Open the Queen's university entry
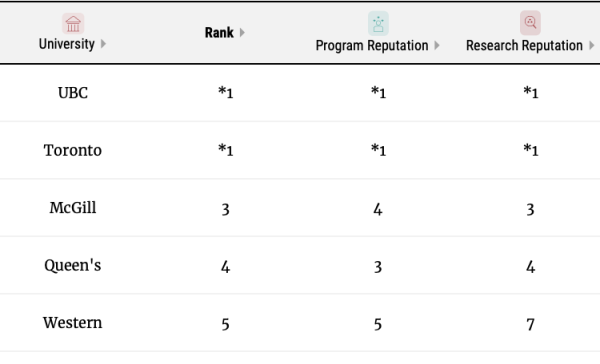 pos(73,265)
